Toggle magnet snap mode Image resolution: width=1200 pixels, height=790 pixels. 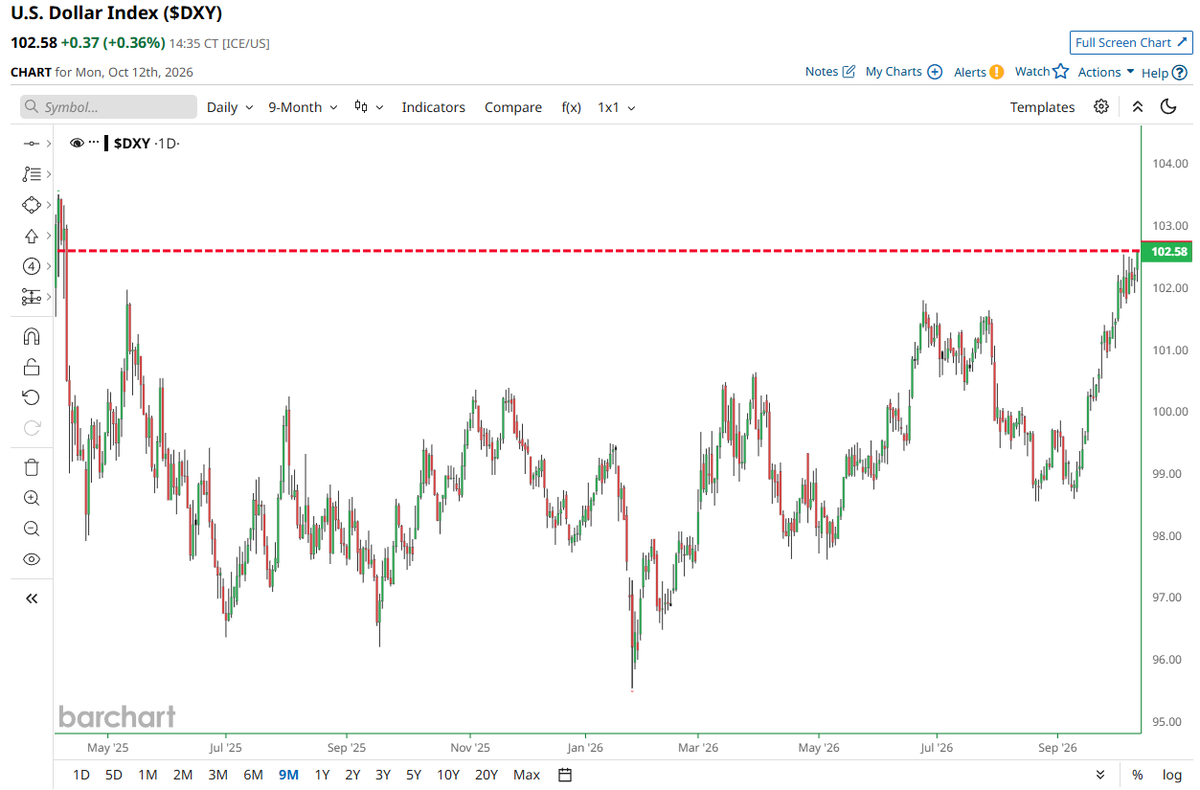click(31, 337)
